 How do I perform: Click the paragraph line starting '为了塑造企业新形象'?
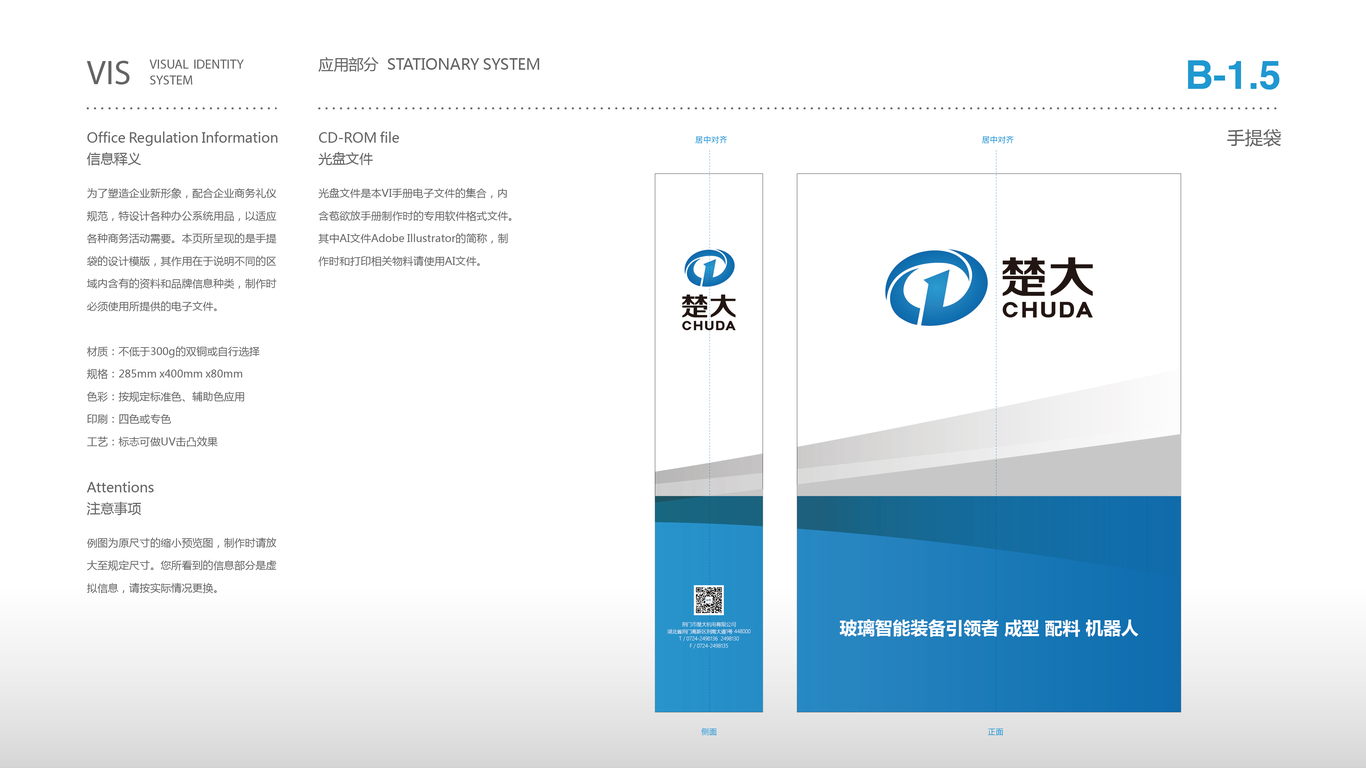click(182, 193)
